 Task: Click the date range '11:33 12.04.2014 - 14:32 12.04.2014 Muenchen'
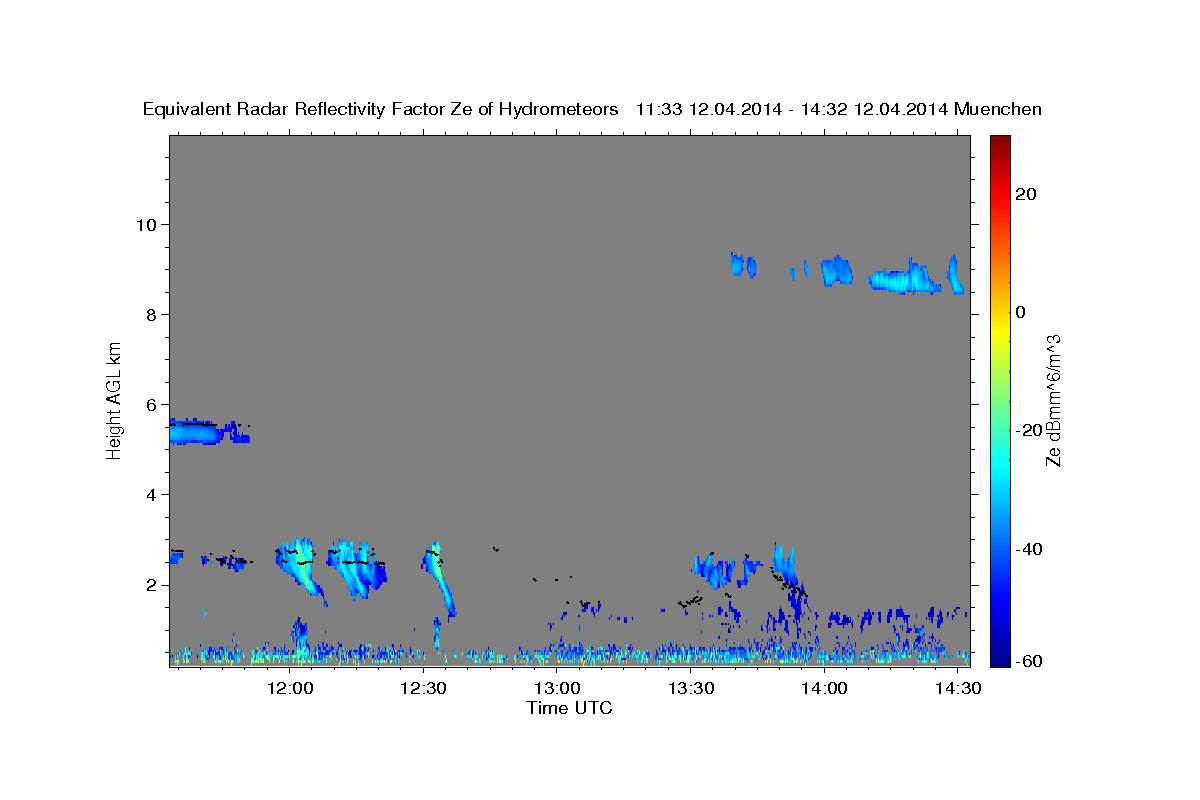839,109
